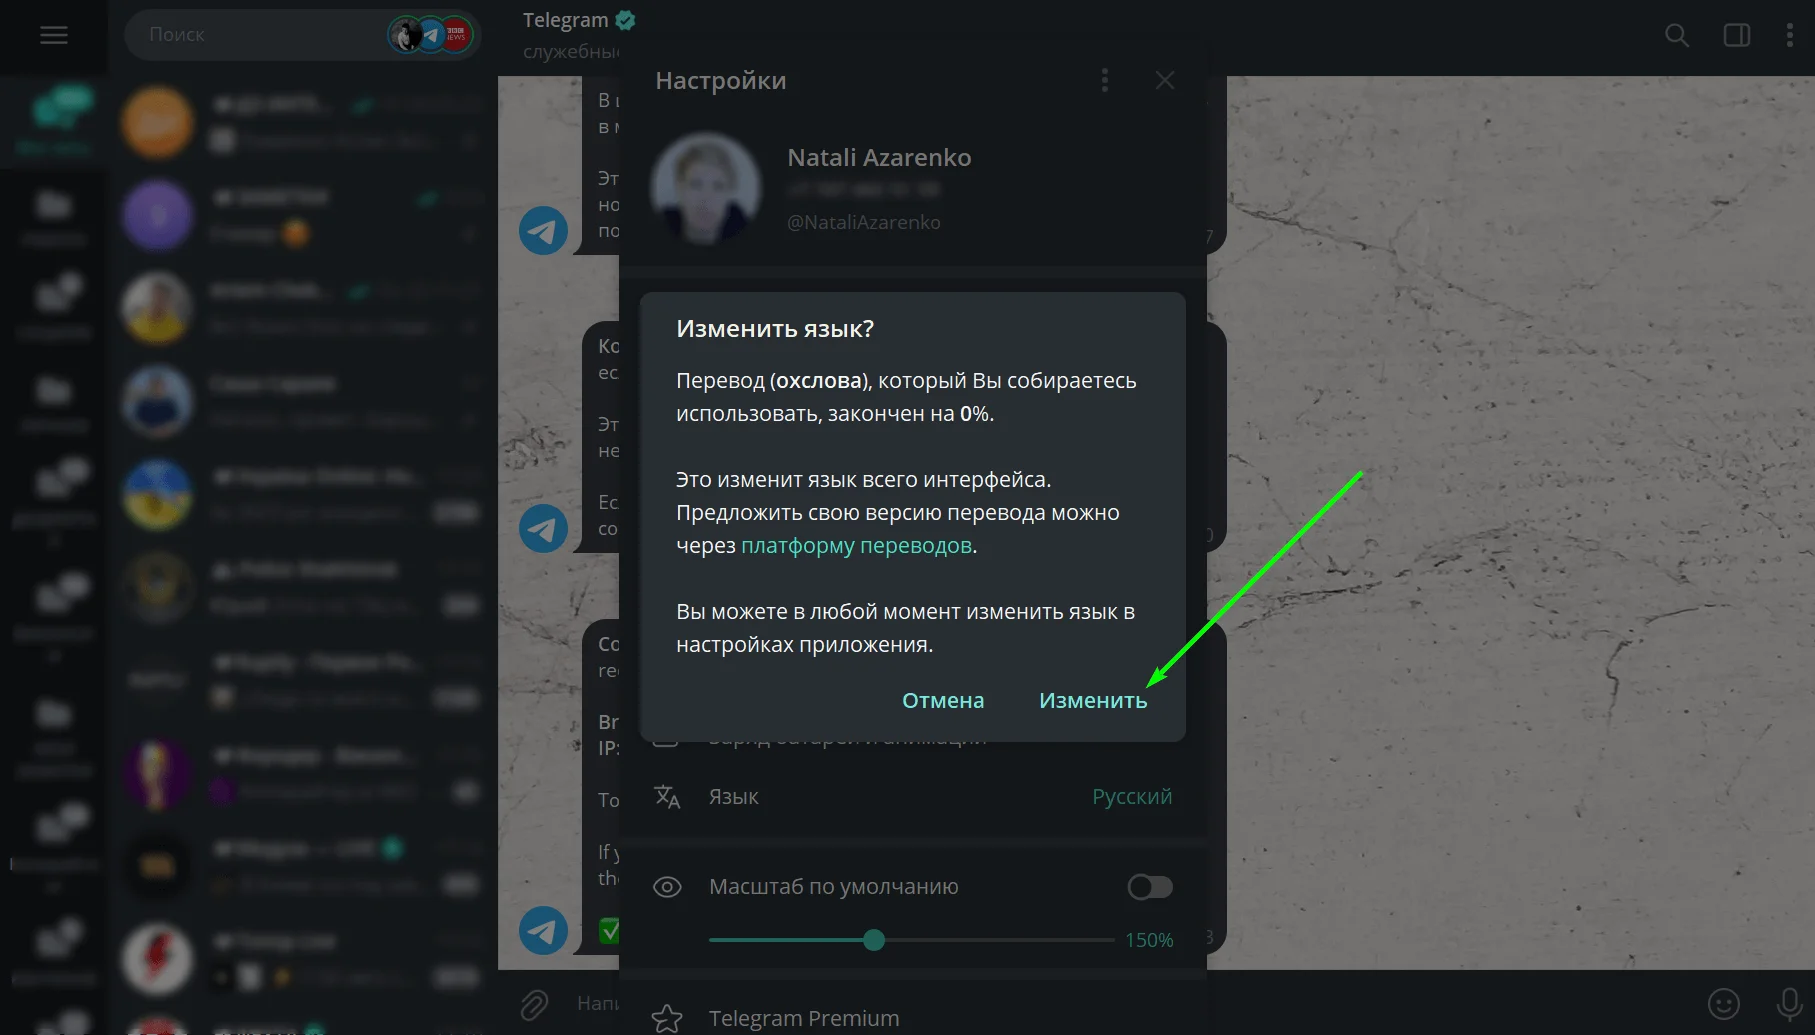
Task: Toggle the Масштаб по умолчанию switch
Action: [1150, 887]
